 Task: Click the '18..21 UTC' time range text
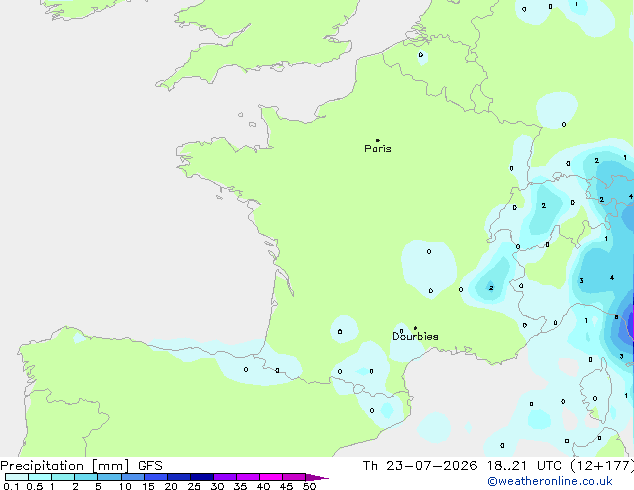(x=524, y=466)
